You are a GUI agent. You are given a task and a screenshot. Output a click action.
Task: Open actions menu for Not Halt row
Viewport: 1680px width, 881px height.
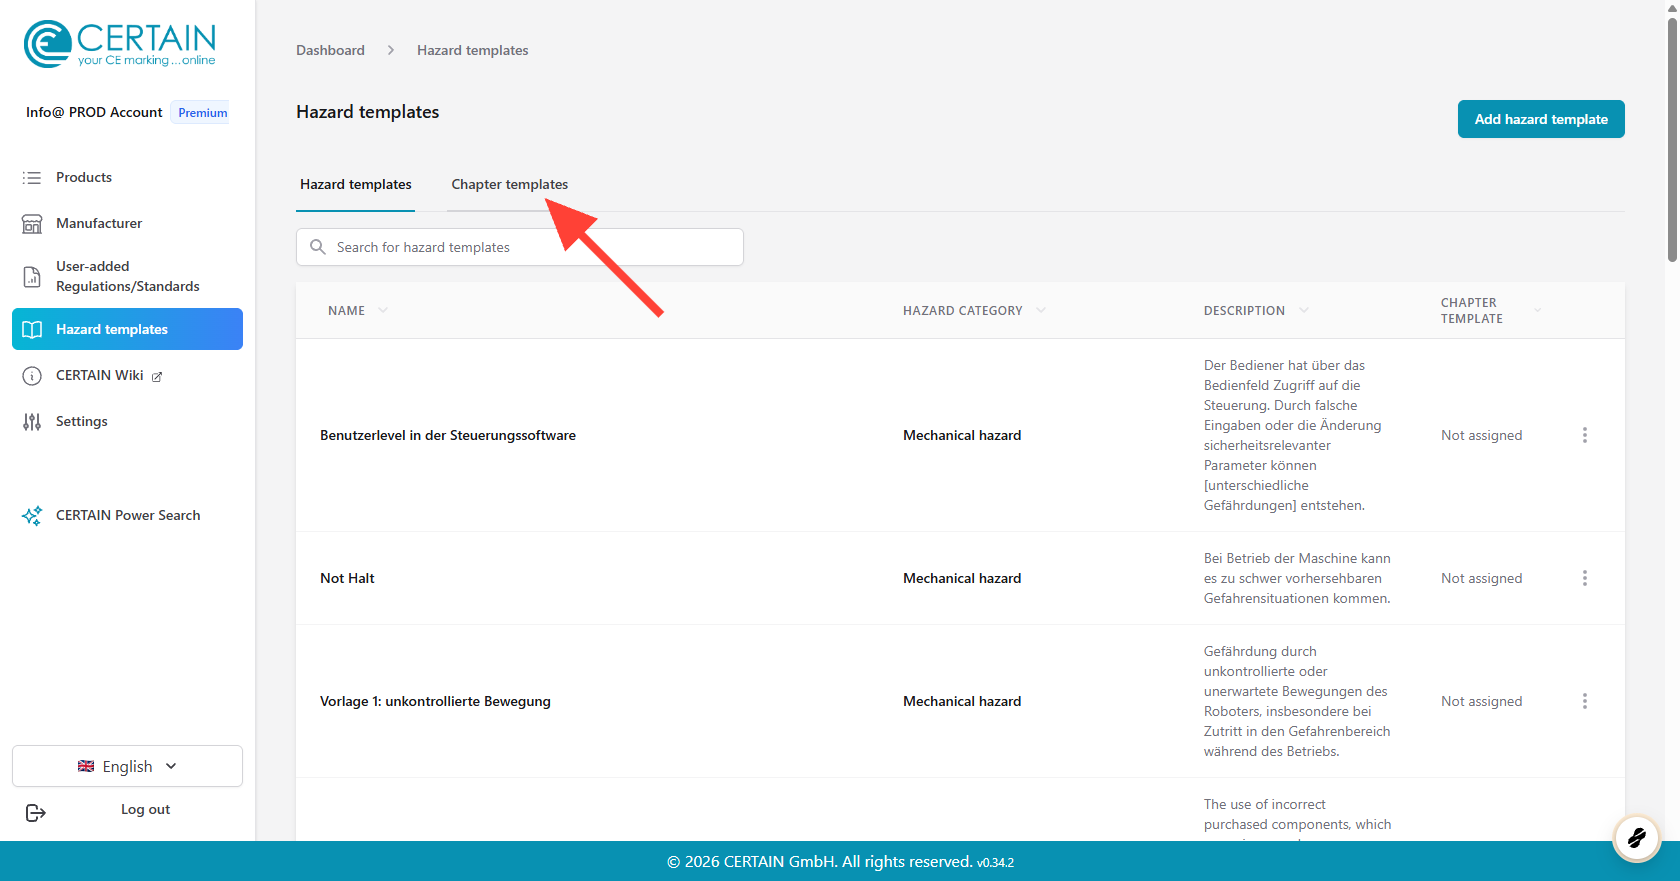pos(1585,578)
